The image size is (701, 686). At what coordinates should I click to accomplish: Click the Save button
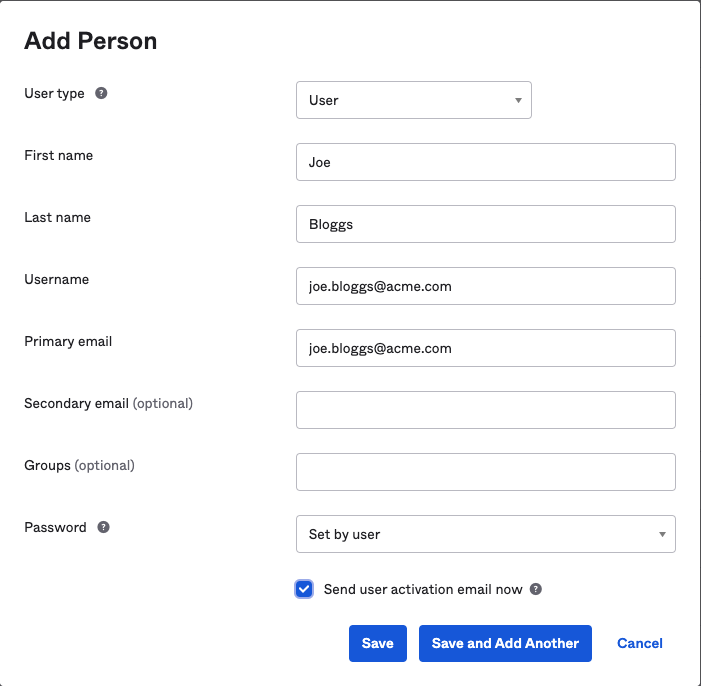coord(378,644)
